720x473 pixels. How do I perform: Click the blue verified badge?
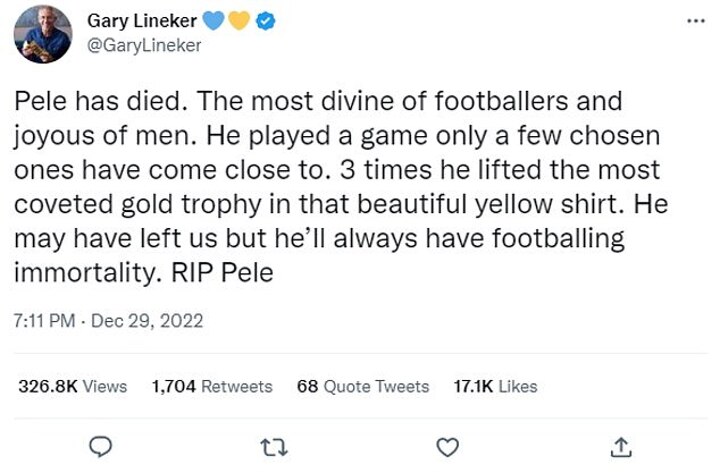tap(257, 22)
